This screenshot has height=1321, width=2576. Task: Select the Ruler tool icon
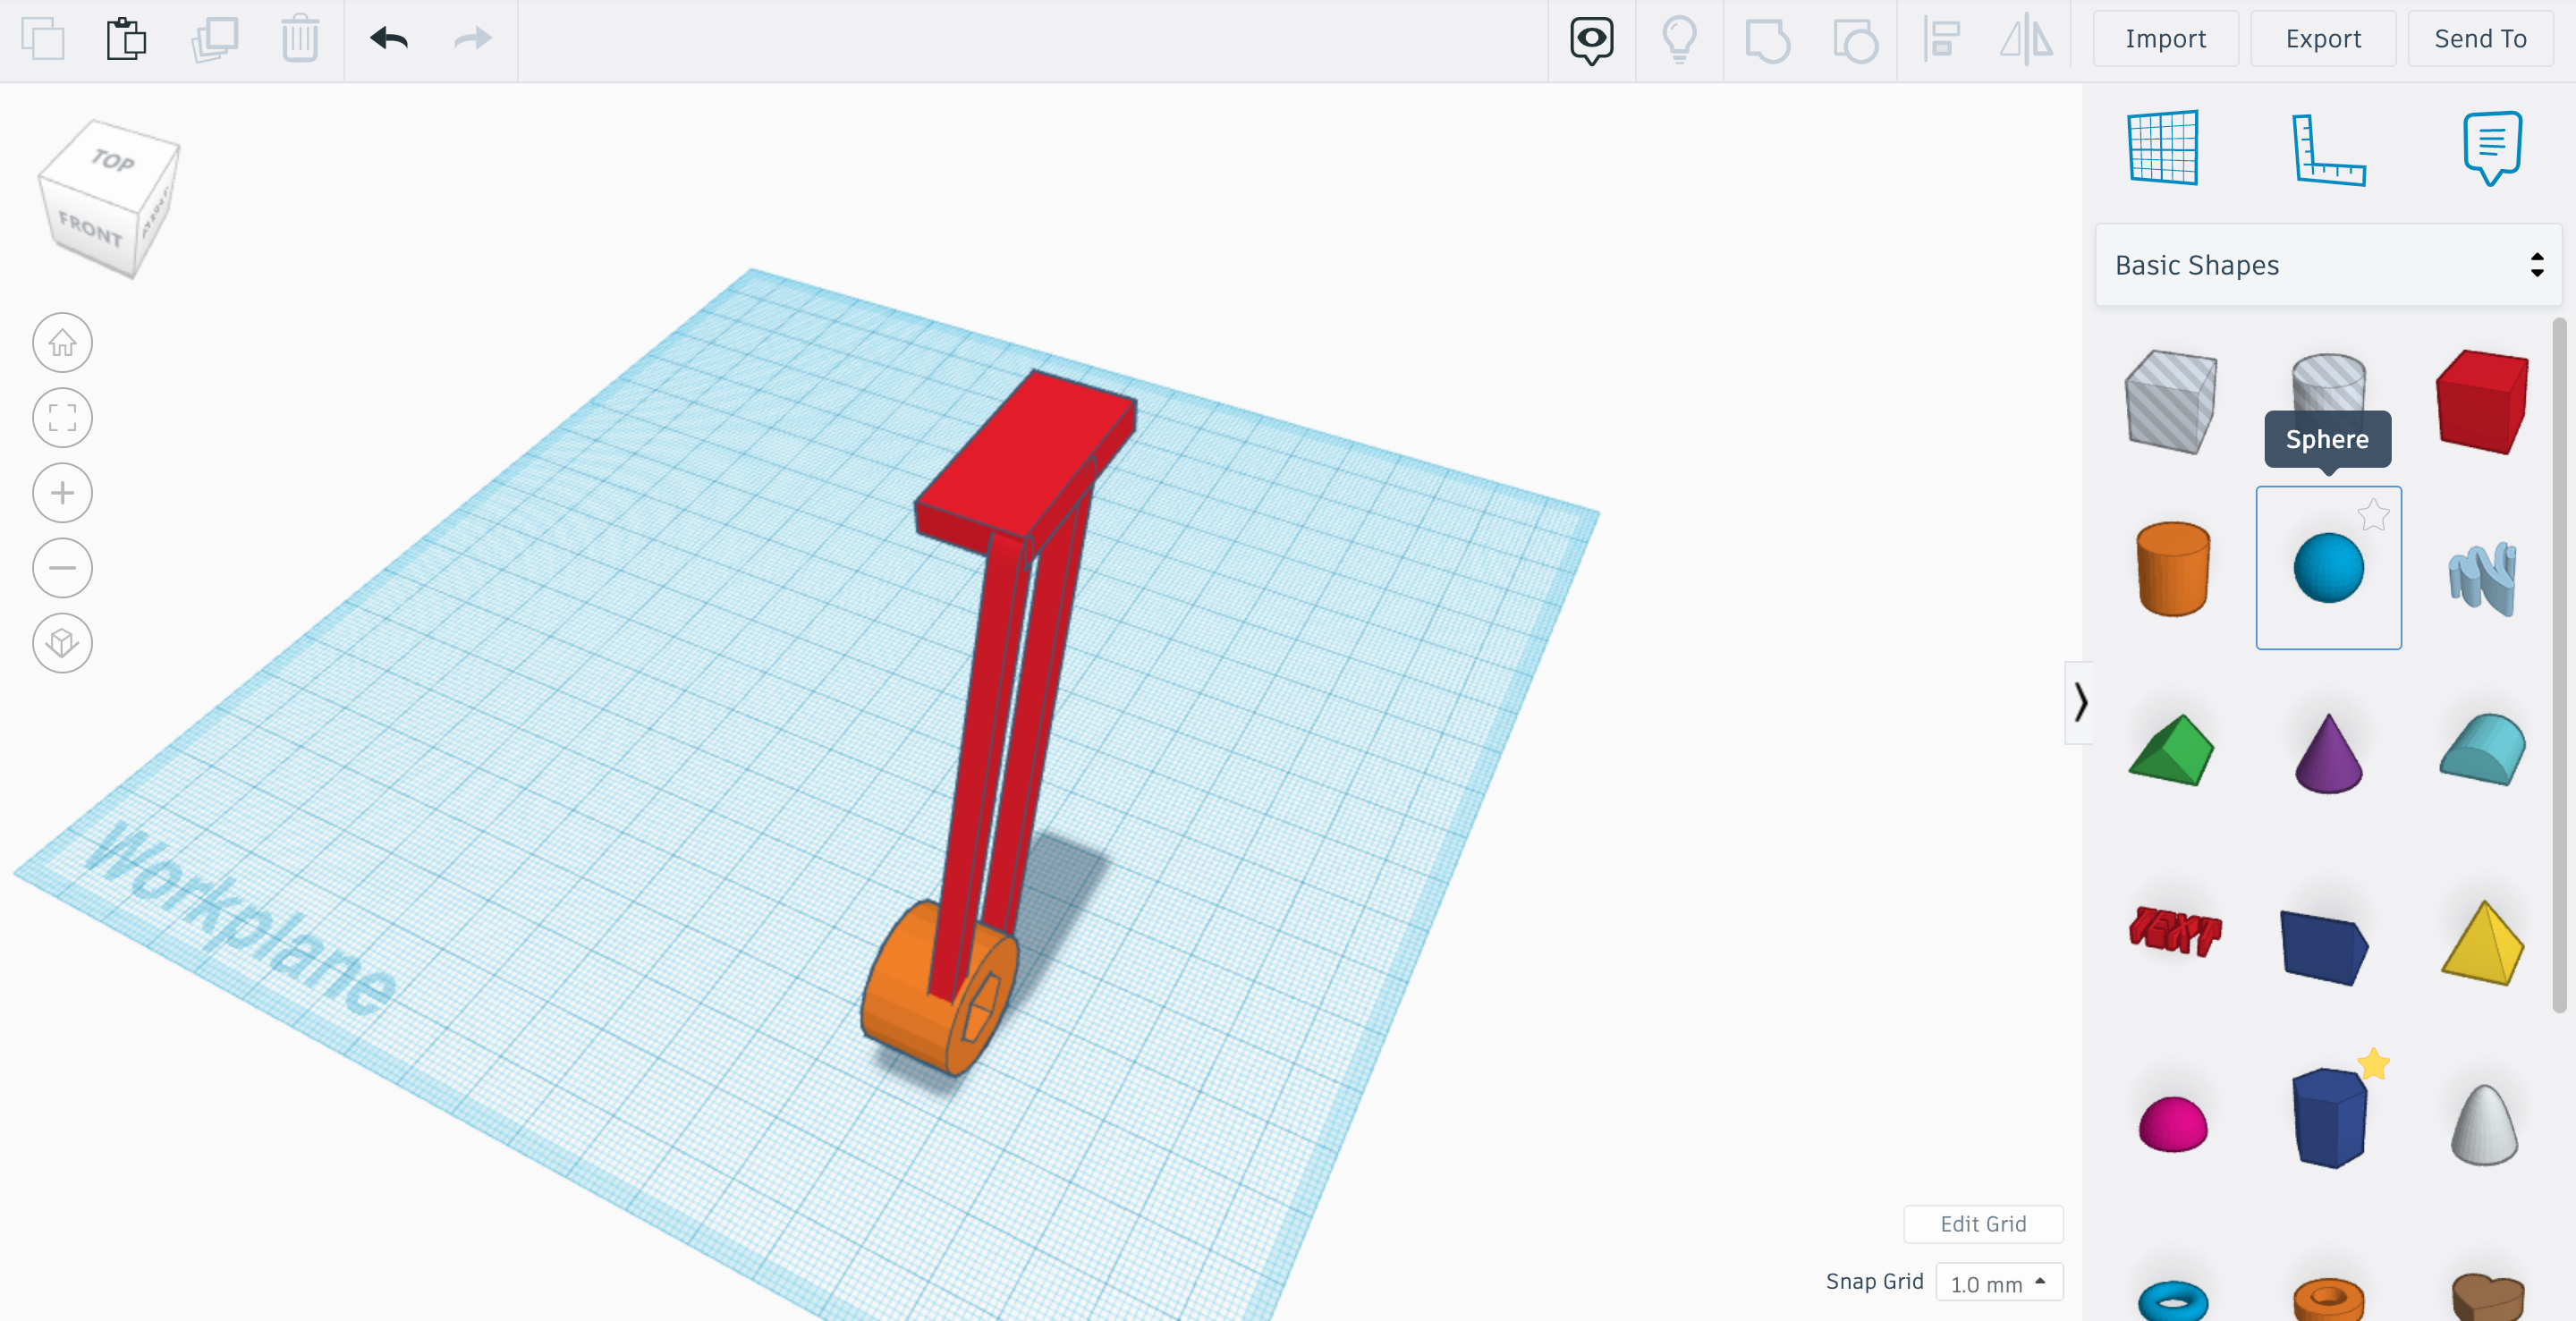coord(2328,150)
